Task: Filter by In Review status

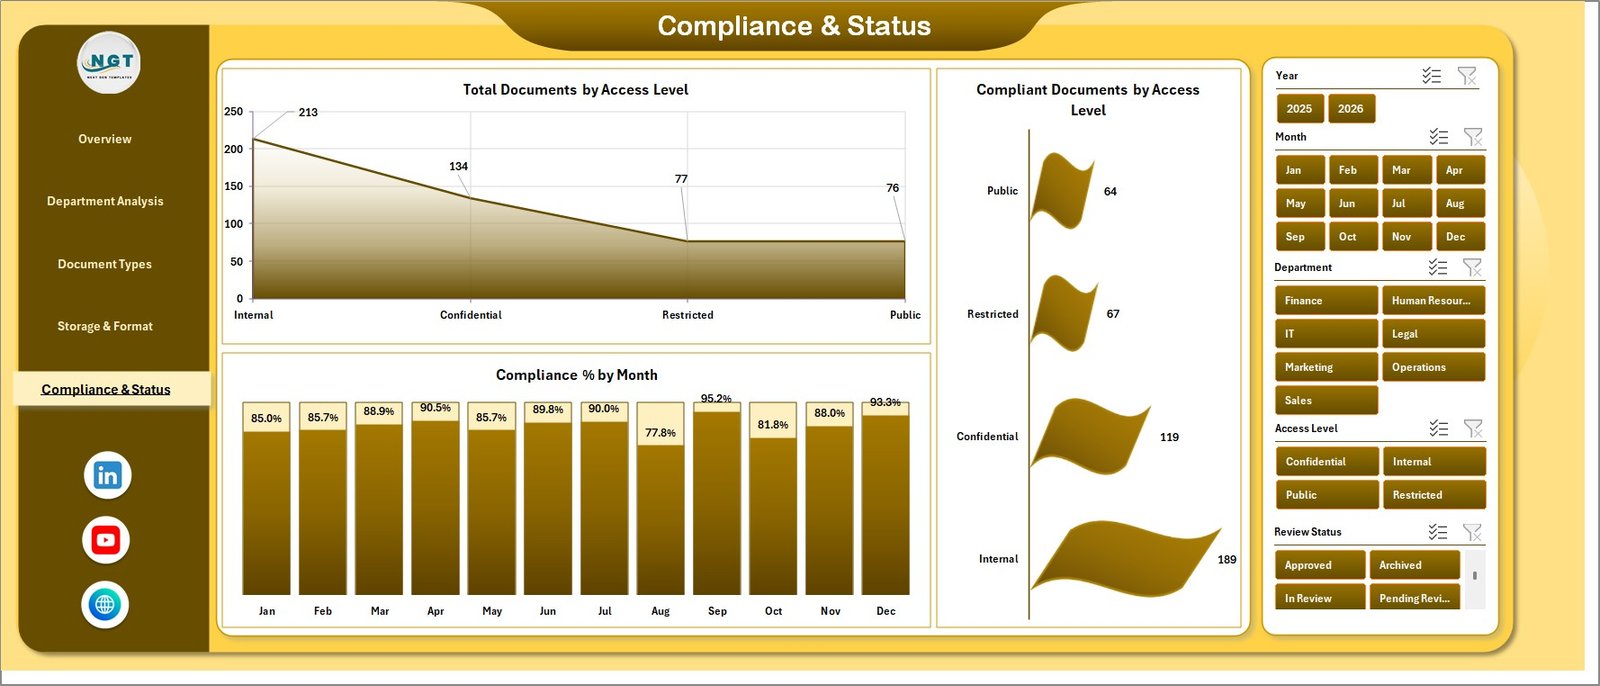Action: point(1320,598)
